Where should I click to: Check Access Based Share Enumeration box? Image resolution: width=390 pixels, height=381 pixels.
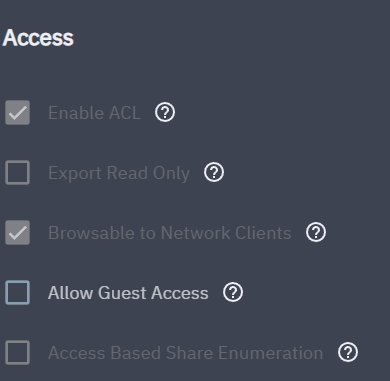(17, 352)
